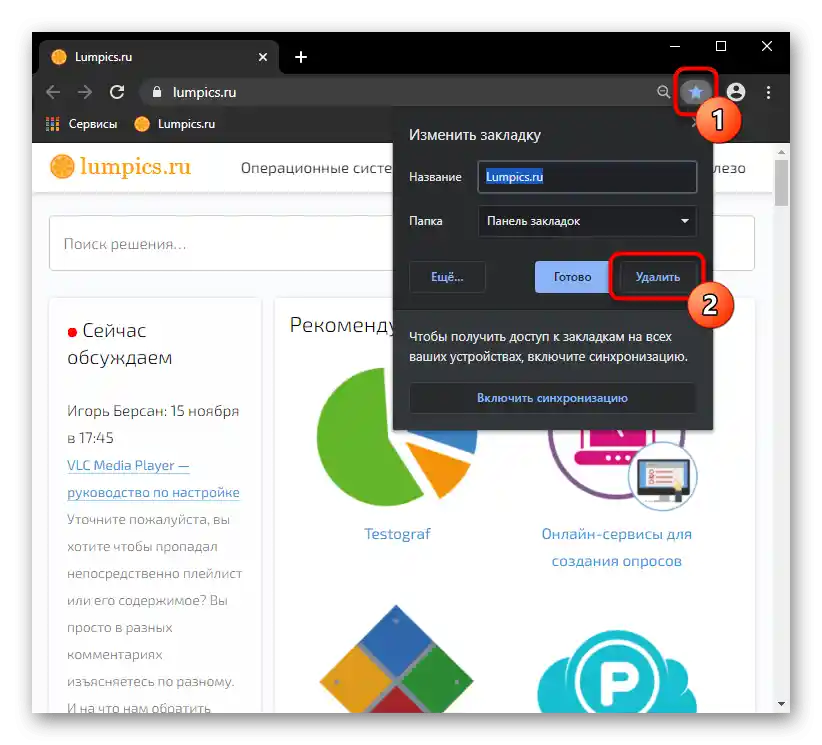
Task: Open the Lumpics.ru bookmark in bookmarks bar
Action: 175,124
